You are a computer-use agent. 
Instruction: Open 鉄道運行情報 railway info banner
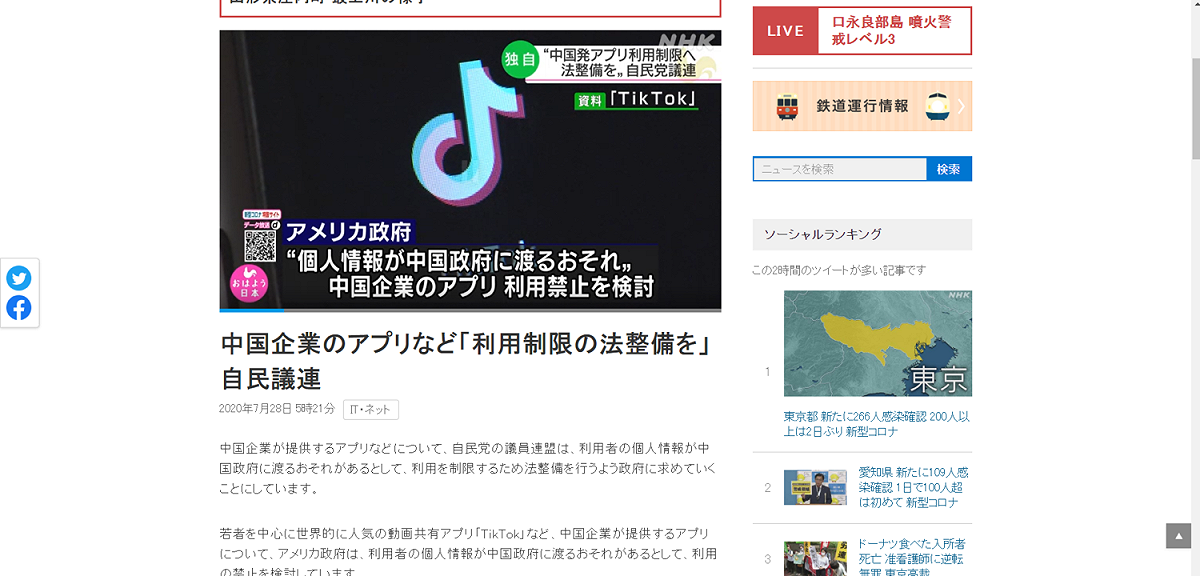(x=862, y=106)
